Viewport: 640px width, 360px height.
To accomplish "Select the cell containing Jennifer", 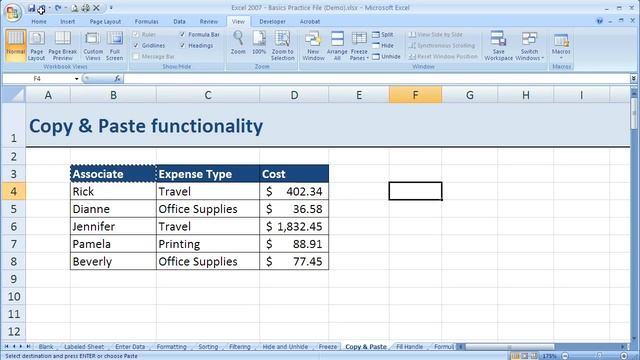I will pyautogui.click(x=113, y=226).
